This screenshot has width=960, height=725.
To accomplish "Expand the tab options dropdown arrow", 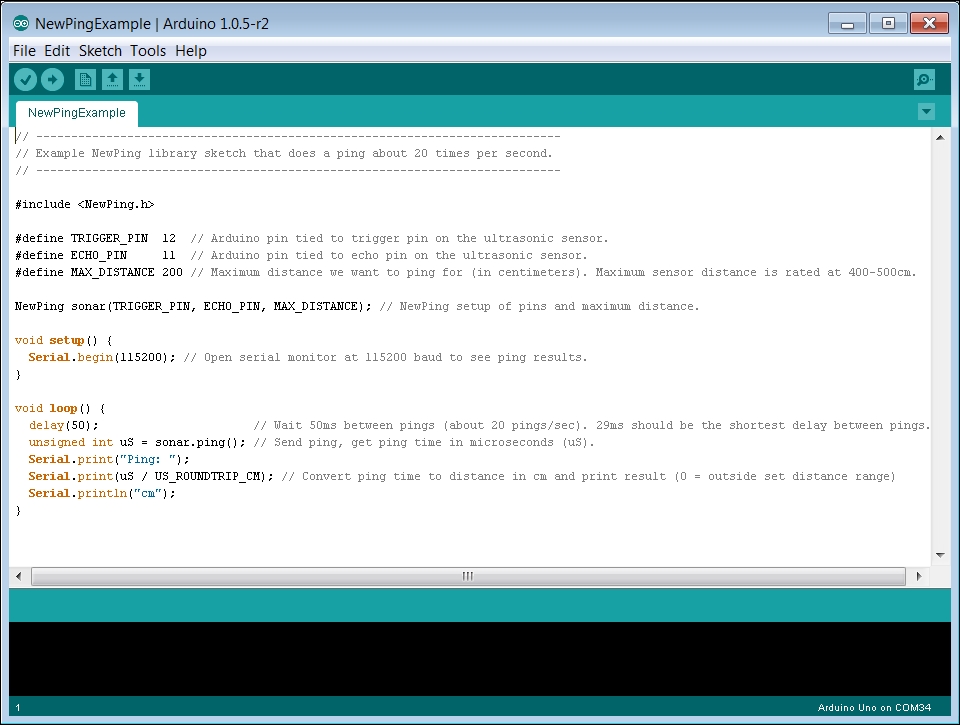I will click(926, 111).
